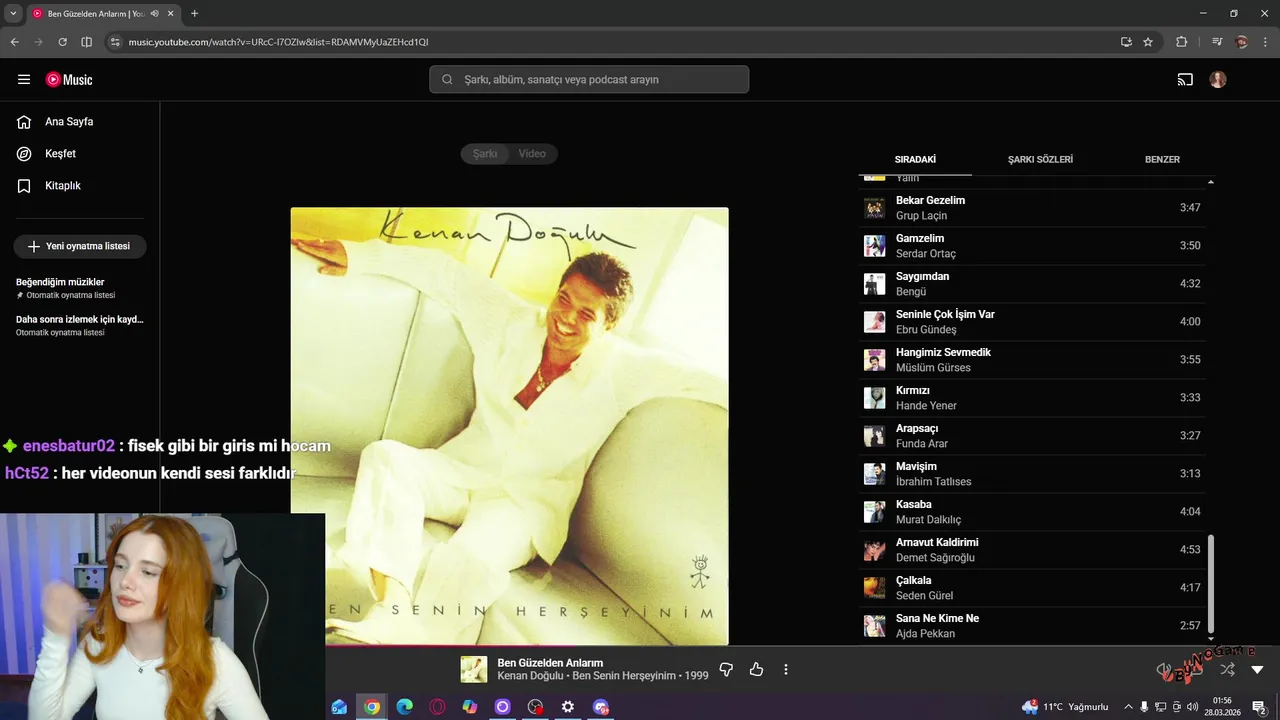Select the SIRADAKİ tab

915,159
